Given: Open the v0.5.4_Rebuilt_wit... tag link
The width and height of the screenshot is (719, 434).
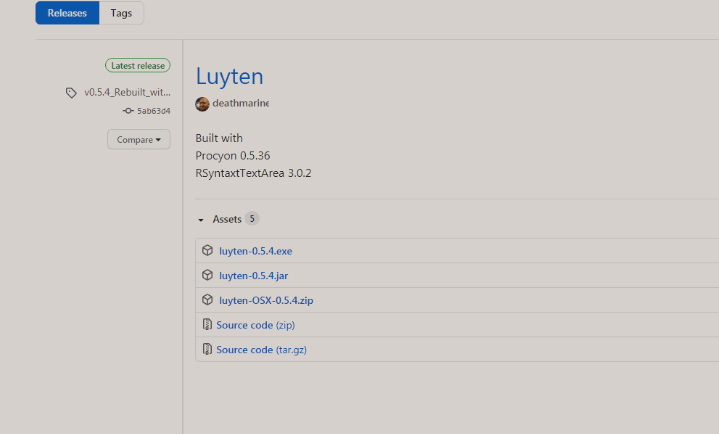Looking at the screenshot, I should click(x=127, y=92).
